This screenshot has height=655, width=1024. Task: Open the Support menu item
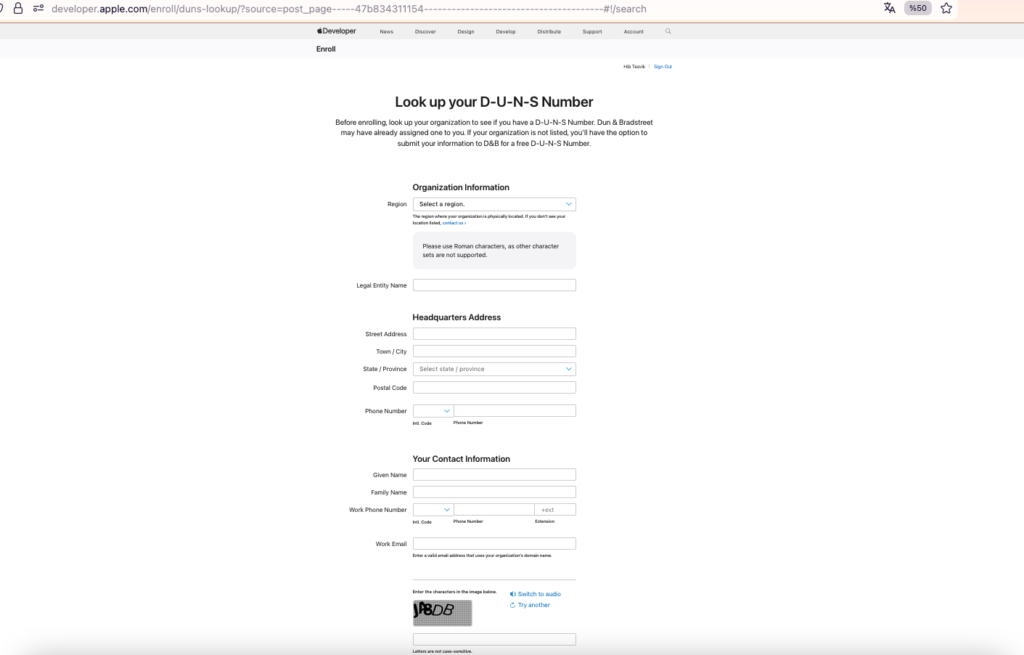tap(592, 32)
